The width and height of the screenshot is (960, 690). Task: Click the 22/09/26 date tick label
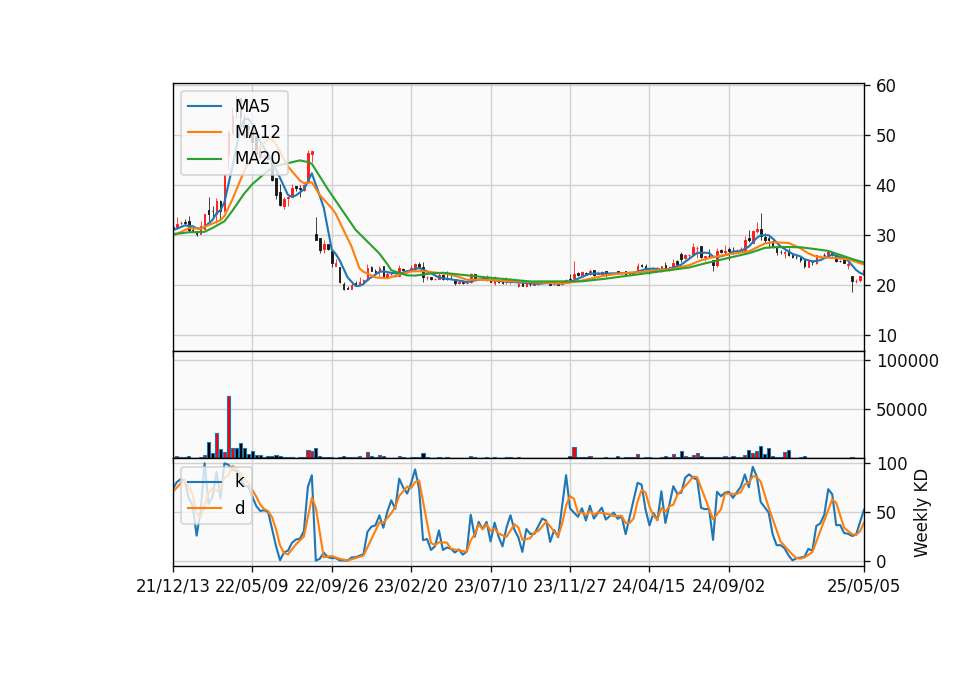tap(332, 586)
